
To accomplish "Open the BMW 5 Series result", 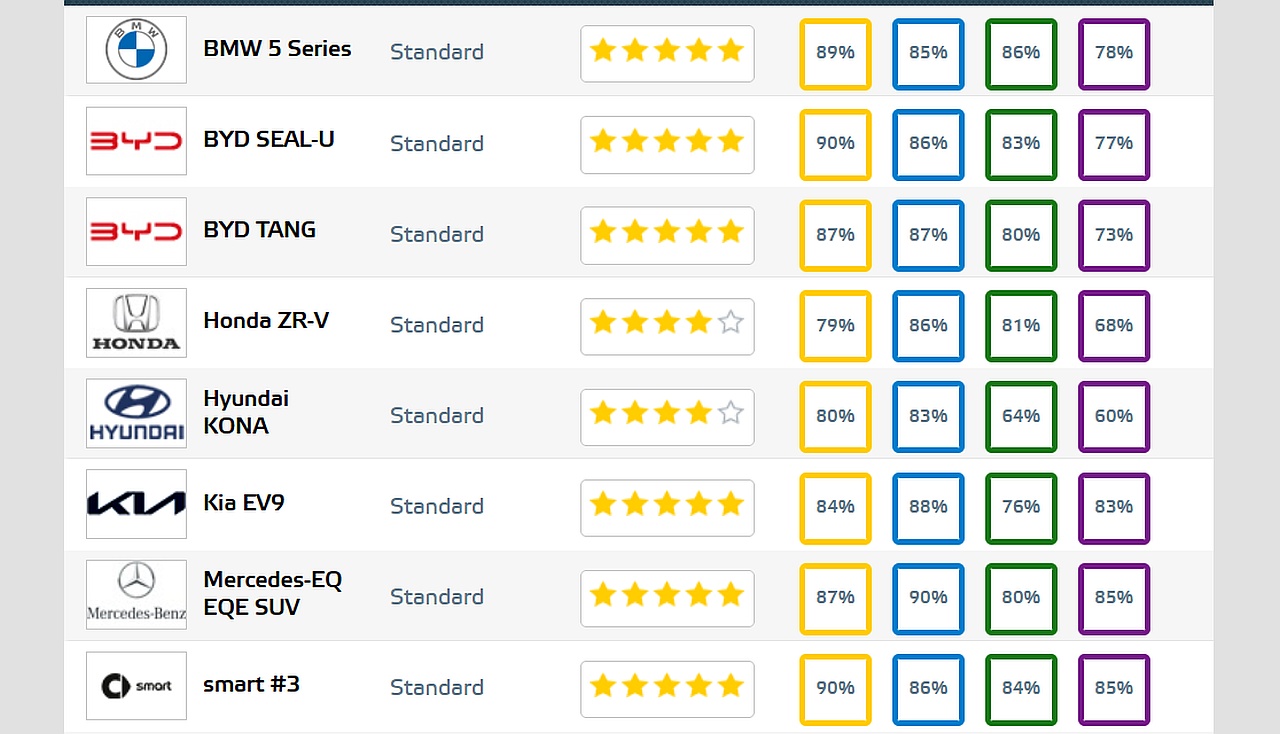I will (x=277, y=49).
